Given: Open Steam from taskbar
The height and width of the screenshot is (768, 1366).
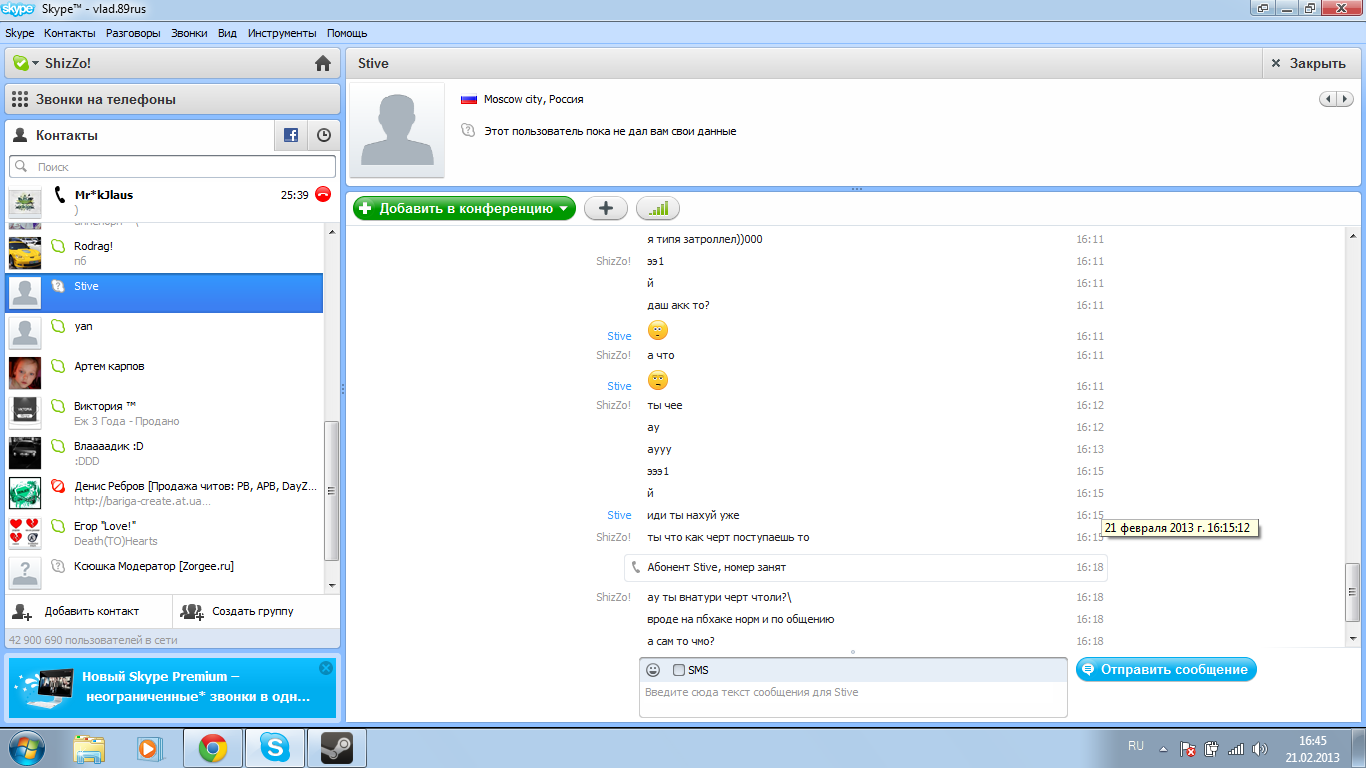Looking at the screenshot, I should click(336, 747).
